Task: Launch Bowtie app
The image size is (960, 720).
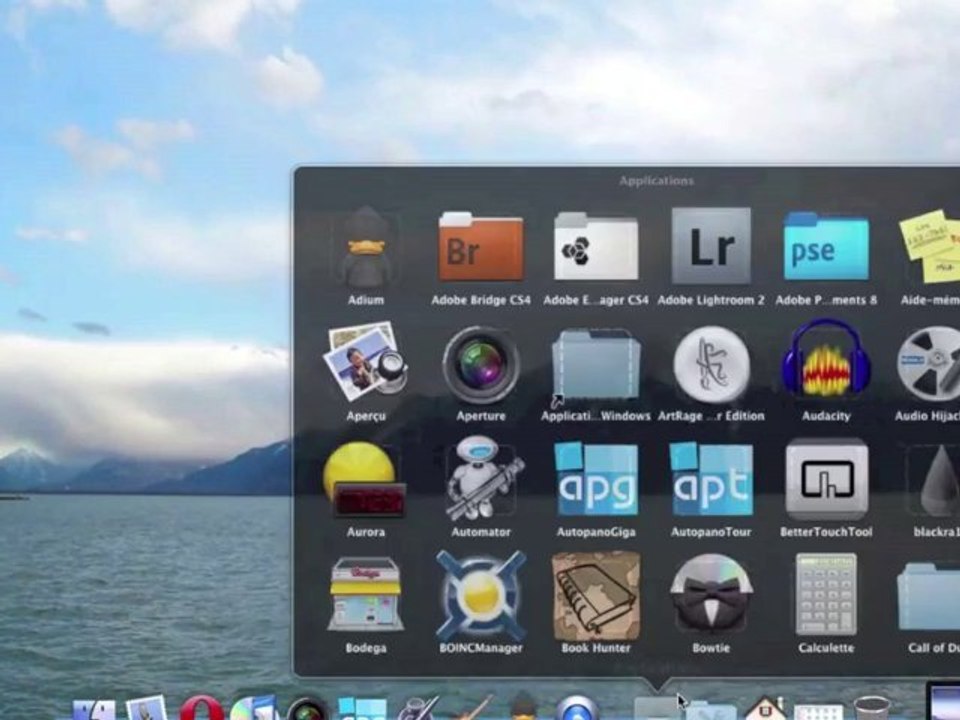Action: tap(711, 594)
